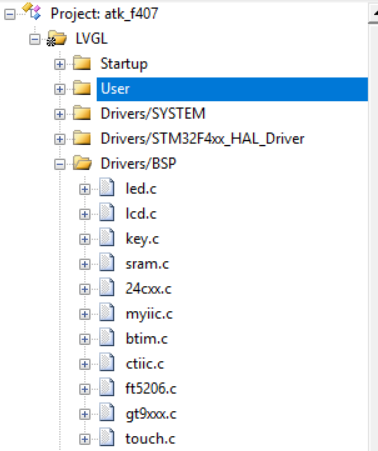The height and width of the screenshot is (451, 378).
Task: Expand includes of ctiic.c
Action: (x=85, y=364)
